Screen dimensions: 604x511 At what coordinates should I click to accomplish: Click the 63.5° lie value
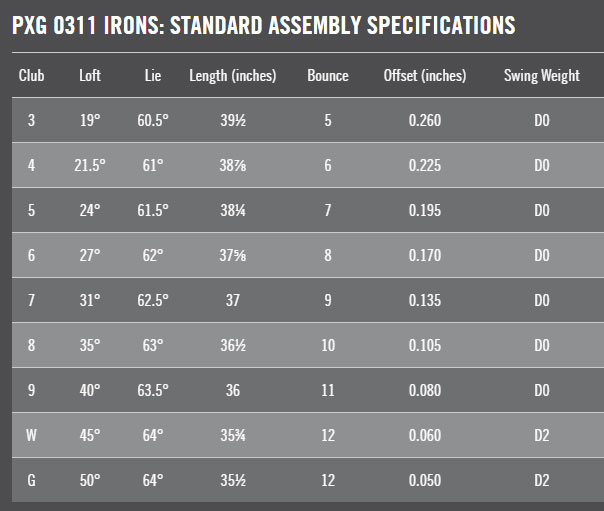(152, 391)
